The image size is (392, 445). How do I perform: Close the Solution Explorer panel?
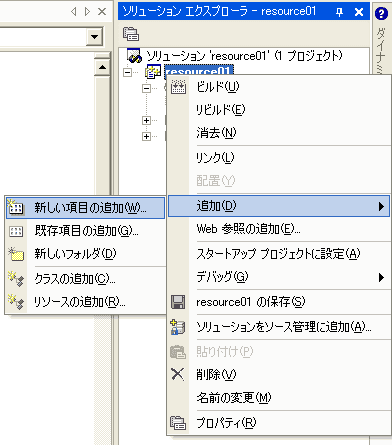[359, 12]
